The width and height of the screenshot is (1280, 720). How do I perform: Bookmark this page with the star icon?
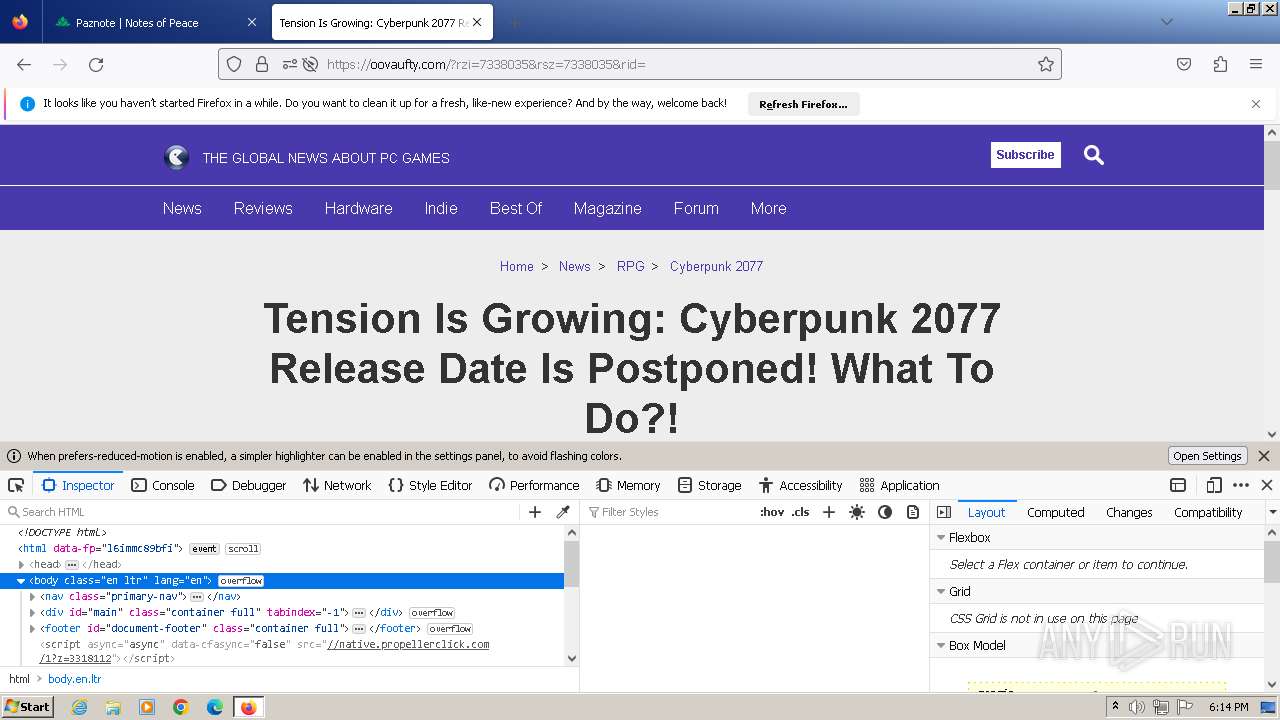[1046, 64]
